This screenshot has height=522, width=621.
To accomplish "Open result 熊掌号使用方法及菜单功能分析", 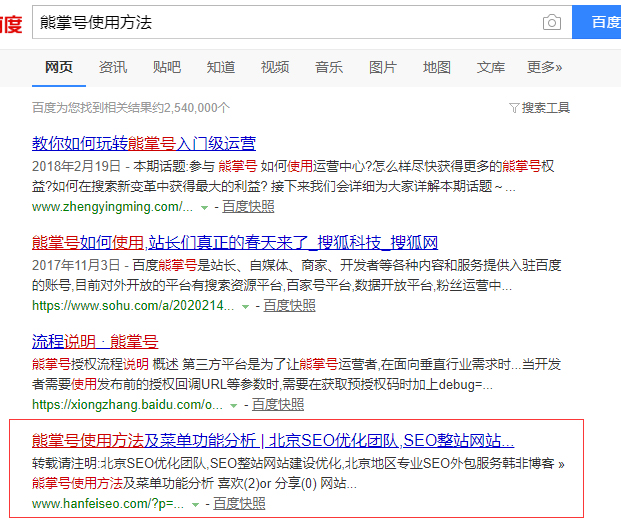I will [x=273, y=440].
